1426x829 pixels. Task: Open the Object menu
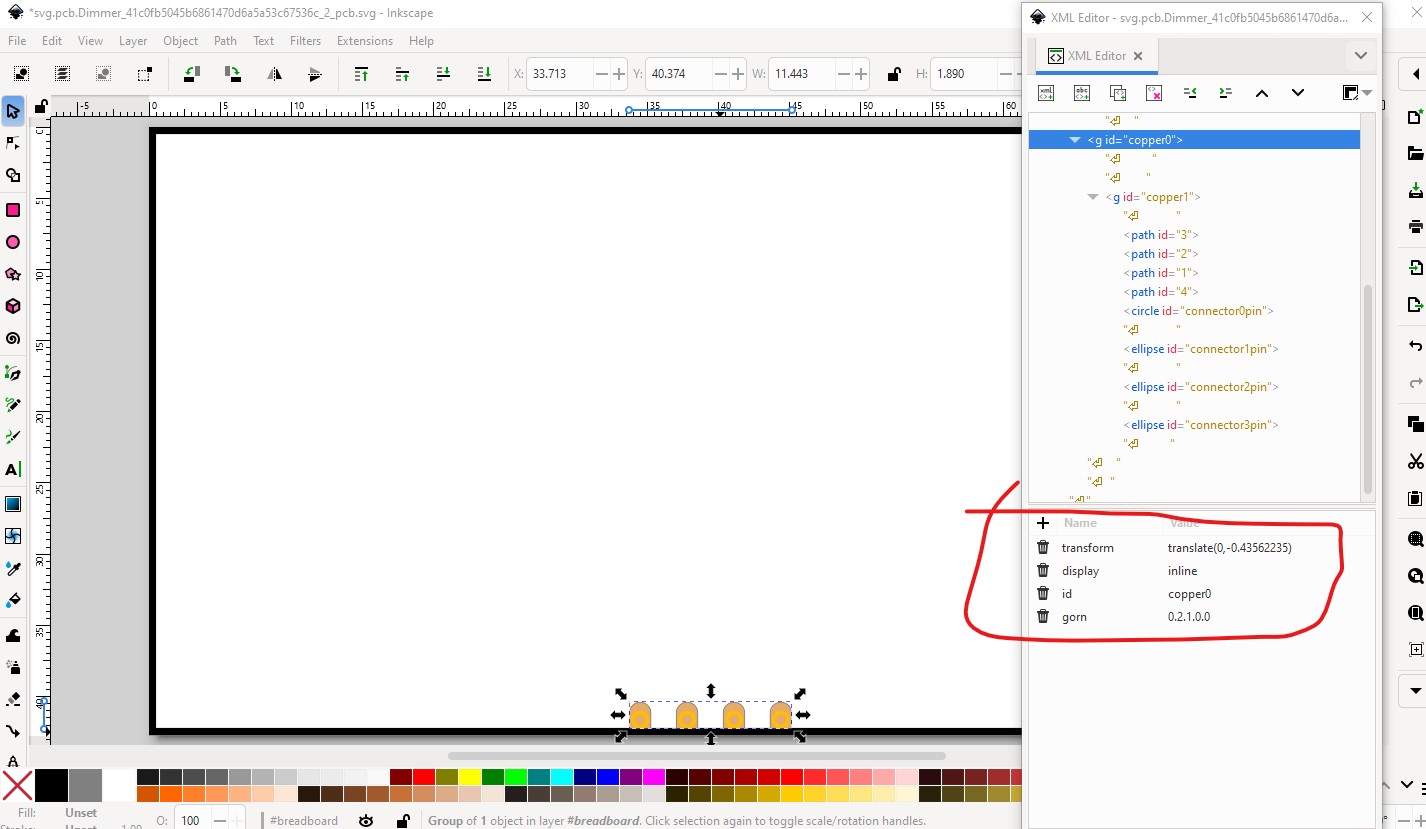[181, 41]
